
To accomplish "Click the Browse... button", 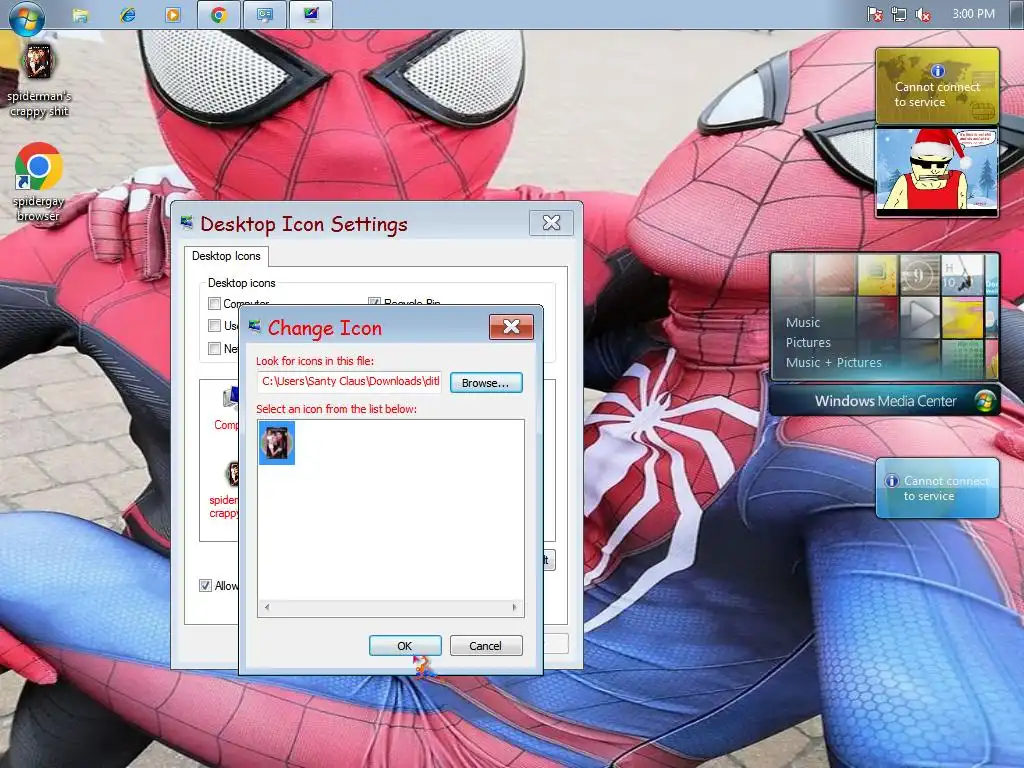I will click(486, 383).
